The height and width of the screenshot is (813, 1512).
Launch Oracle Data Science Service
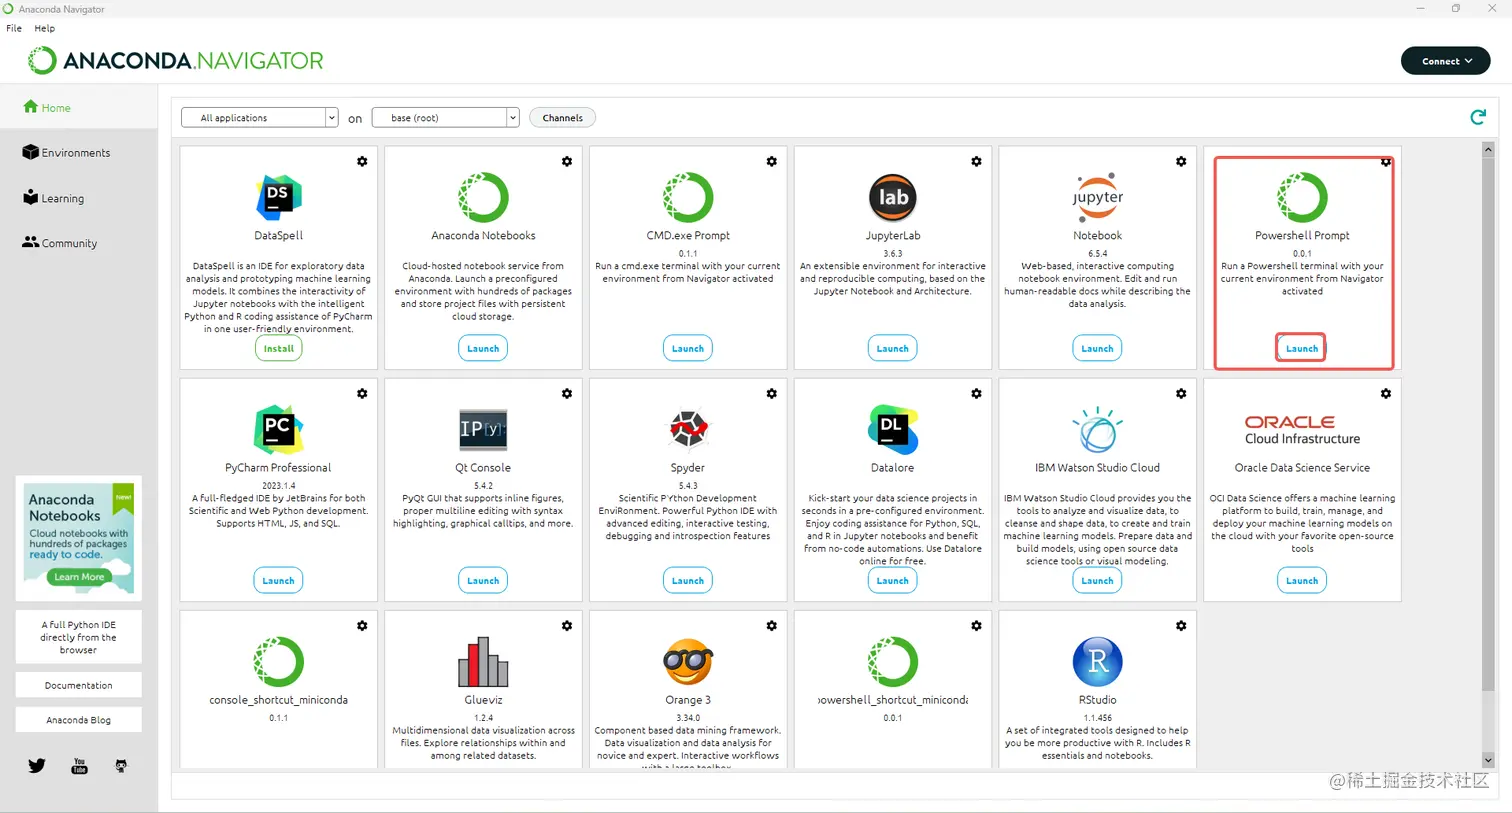tap(1302, 580)
